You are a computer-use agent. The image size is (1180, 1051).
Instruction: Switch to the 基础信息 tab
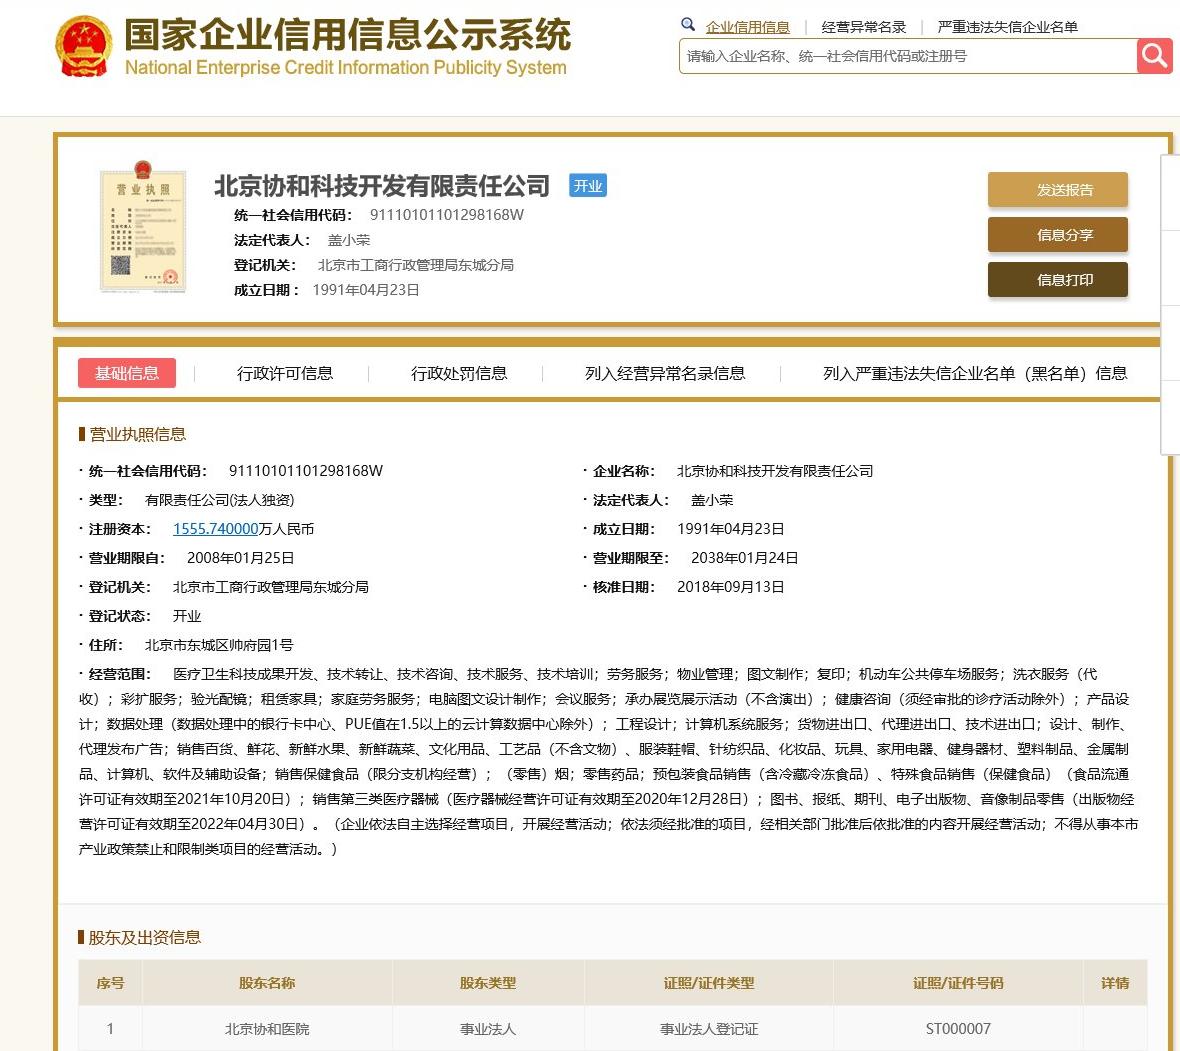click(x=127, y=372)
